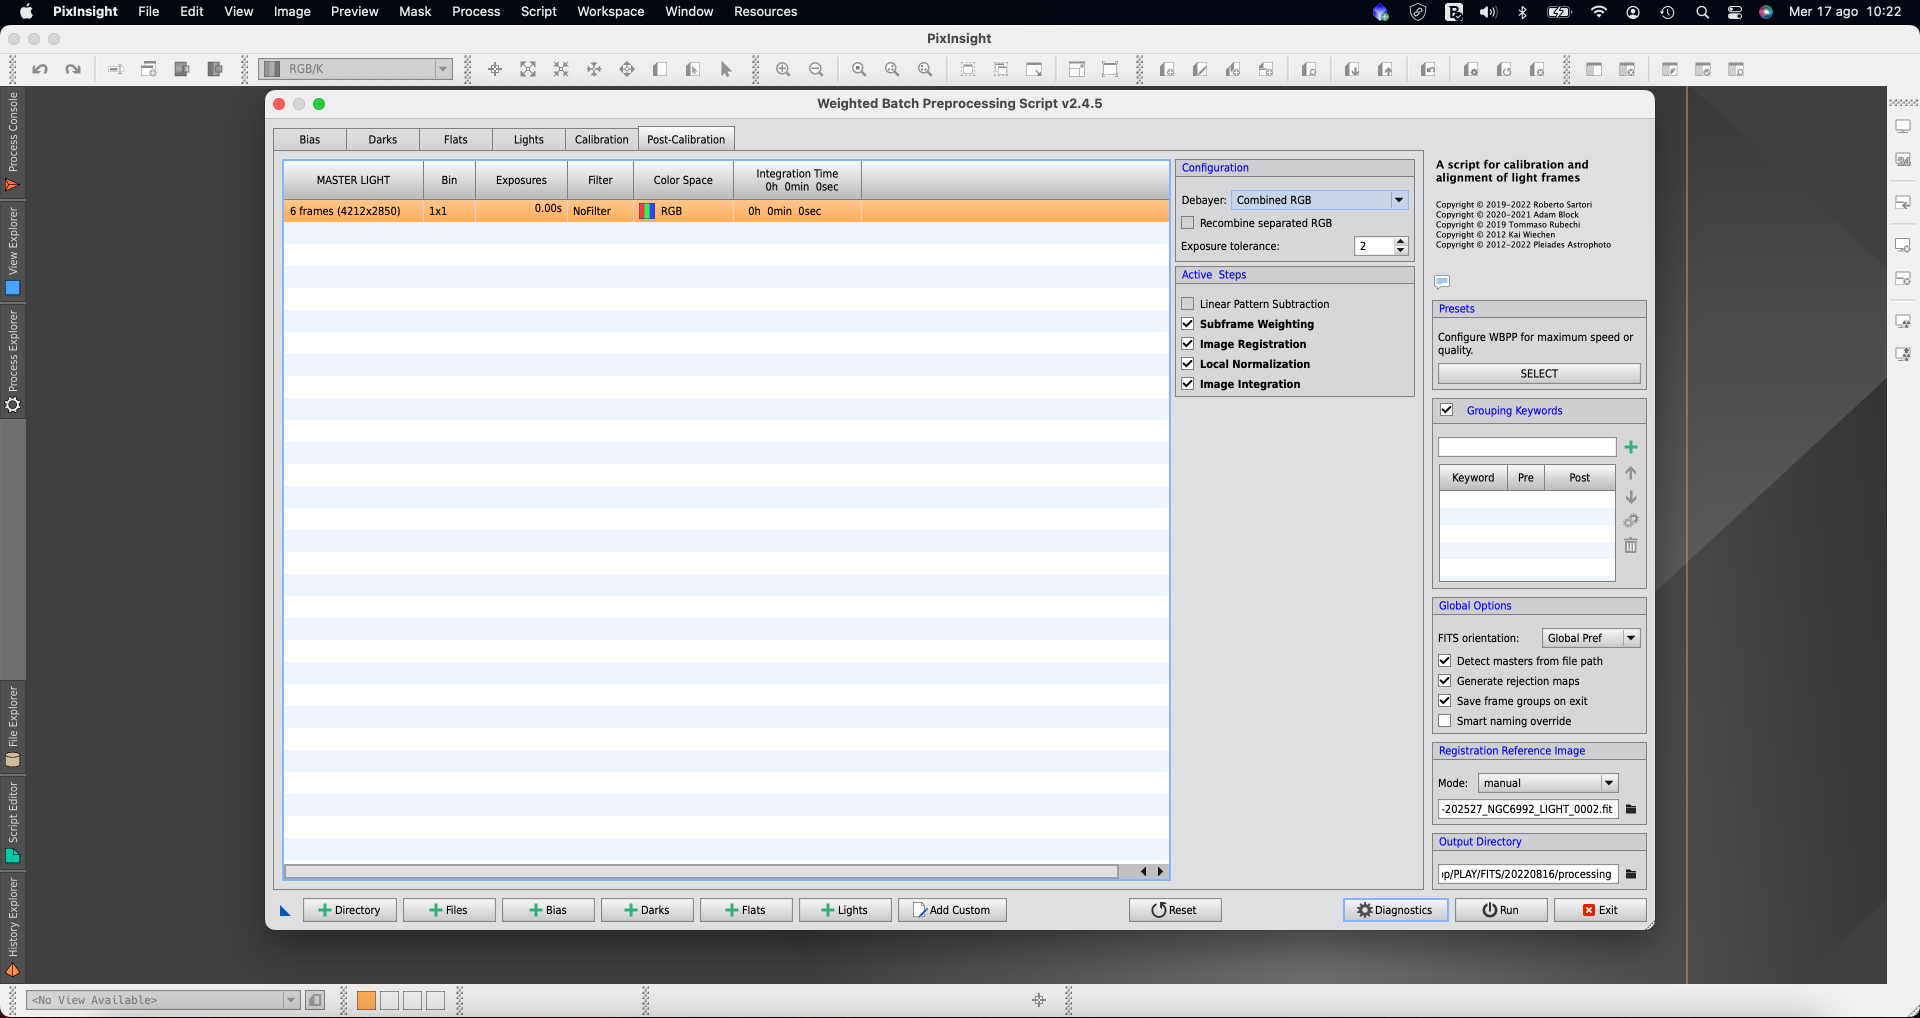Uncheck Image Integration step

tap(1188, 384)
